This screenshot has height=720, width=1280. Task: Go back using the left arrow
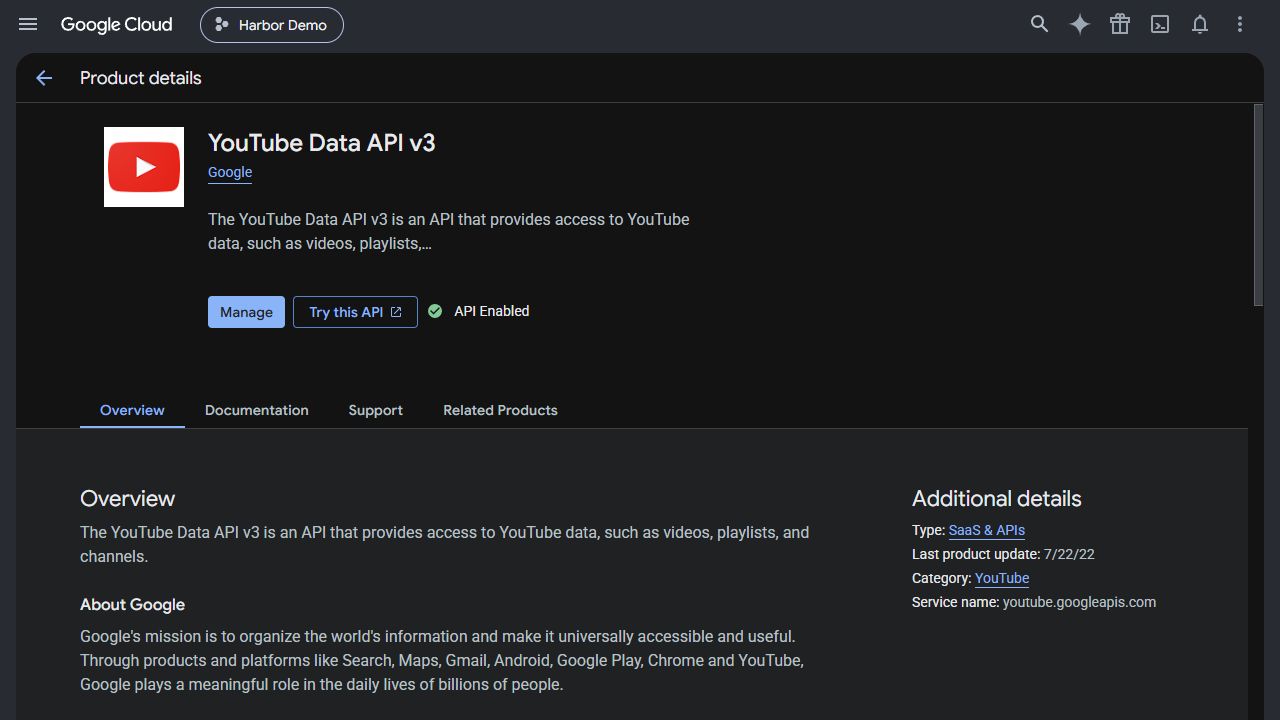[x=44, y=78]
